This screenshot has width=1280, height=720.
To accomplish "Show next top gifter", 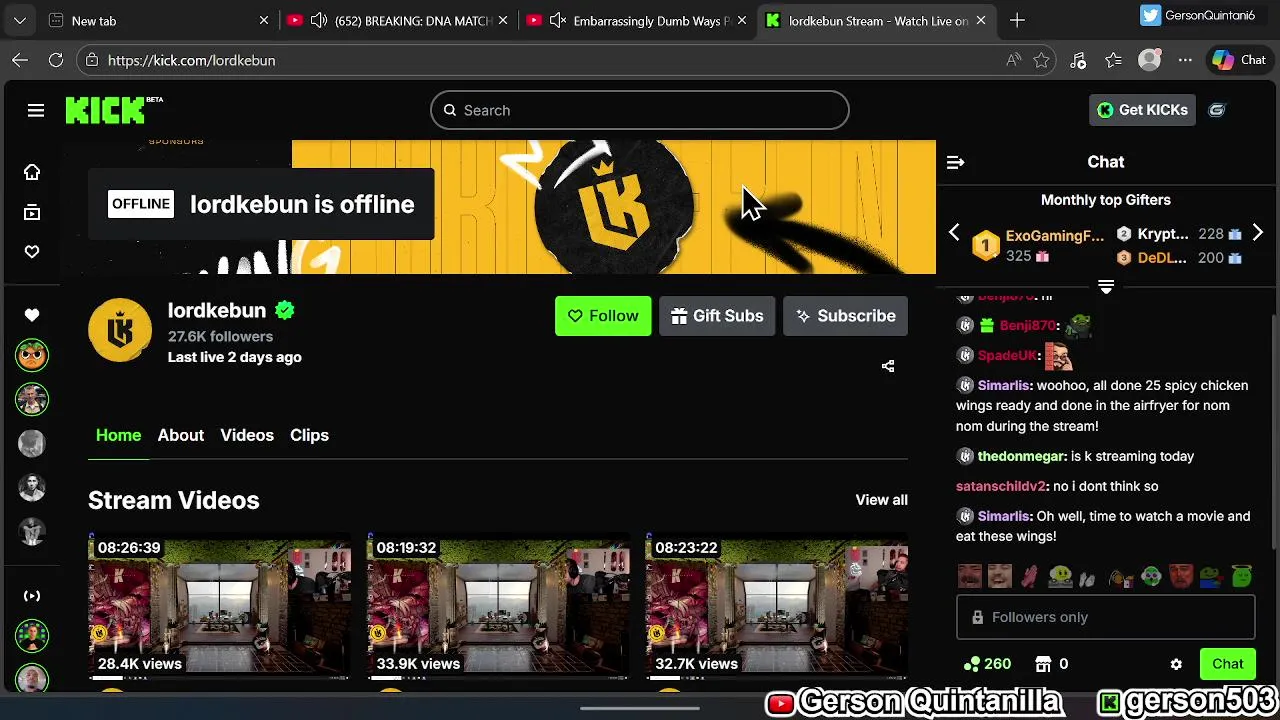I will (x=1258, y=233).
